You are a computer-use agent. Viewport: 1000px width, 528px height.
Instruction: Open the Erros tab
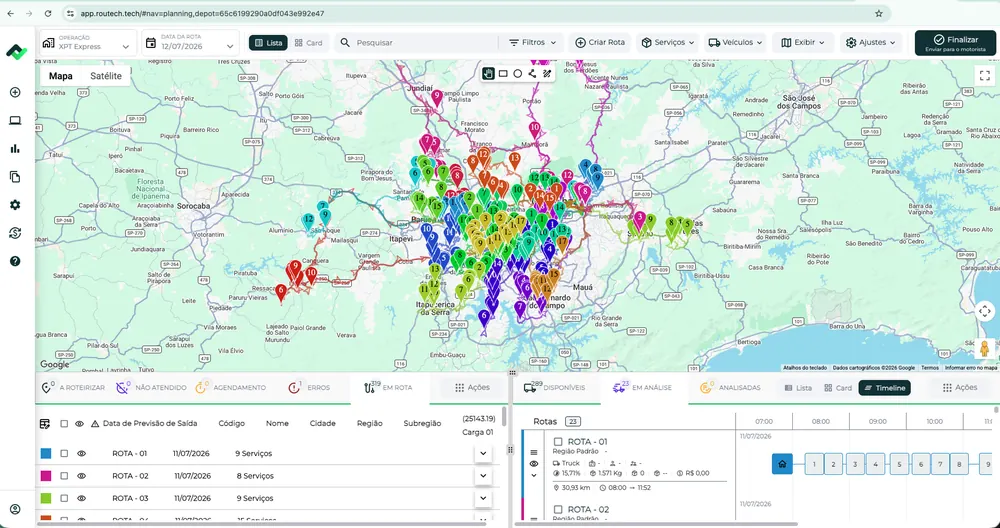(x=309, y=387)
